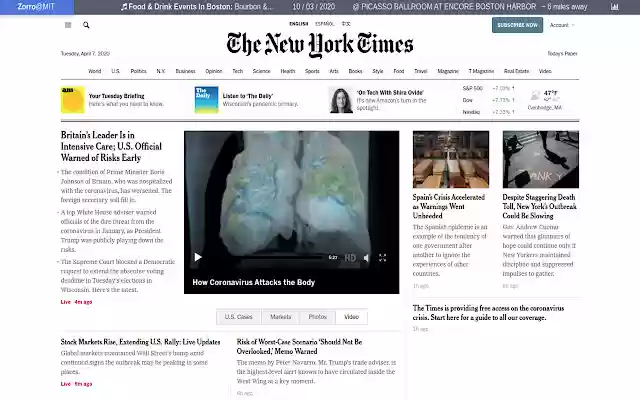Open the Real Estate section

[516, 71]
